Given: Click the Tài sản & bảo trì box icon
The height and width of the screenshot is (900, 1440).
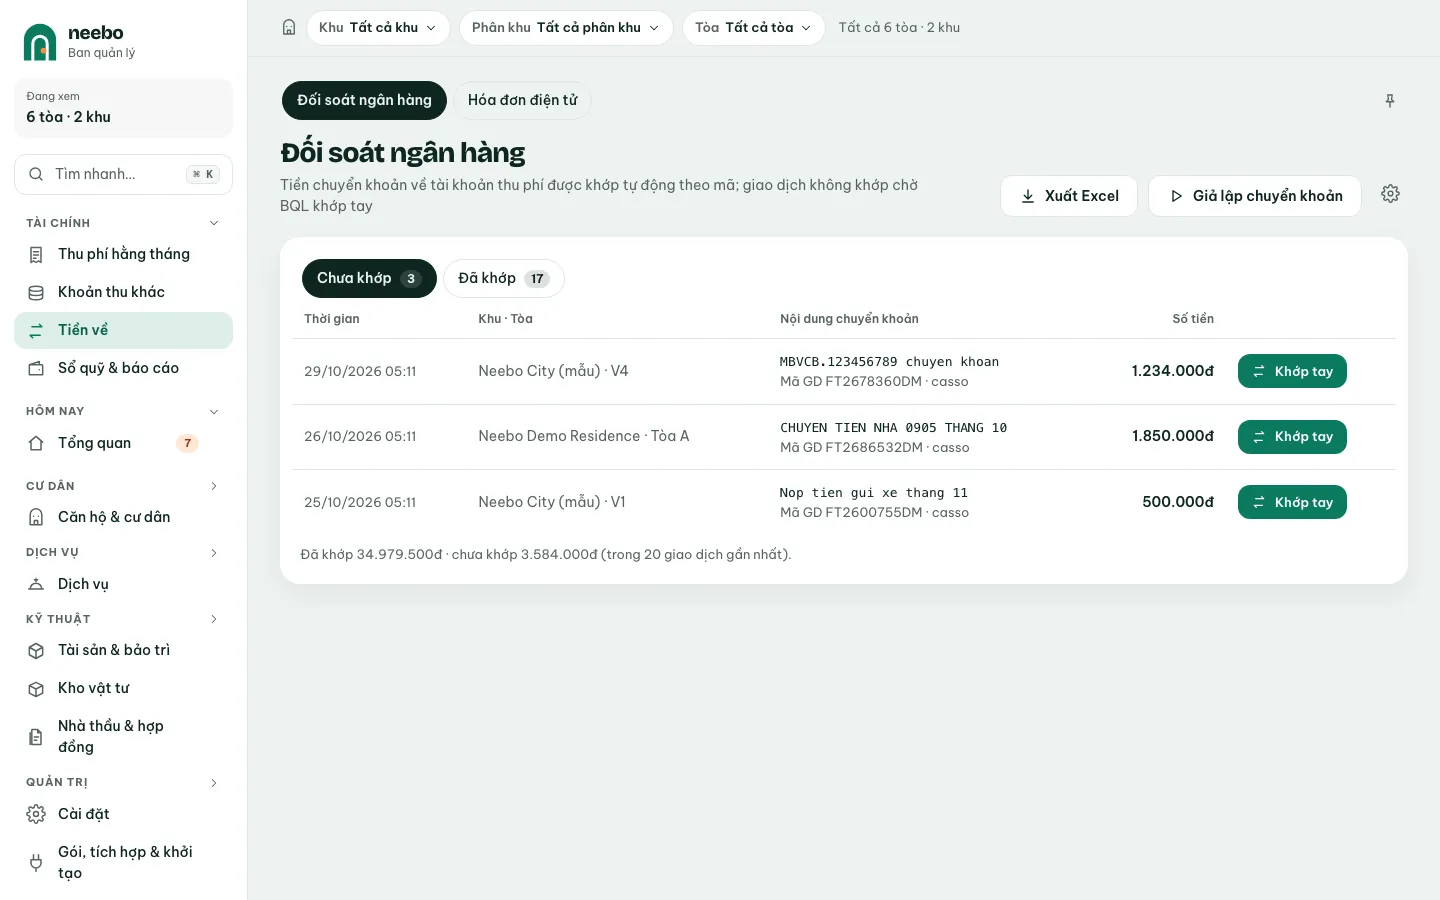Looking at the screenshot, I should tap(36, 651).
